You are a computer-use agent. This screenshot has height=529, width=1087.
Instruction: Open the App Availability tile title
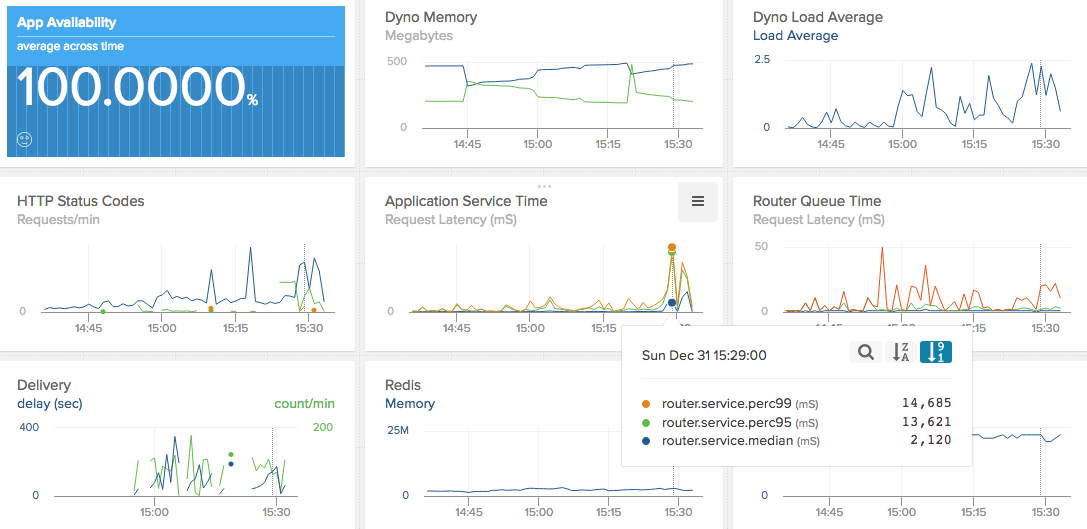[x=67, y=22]
